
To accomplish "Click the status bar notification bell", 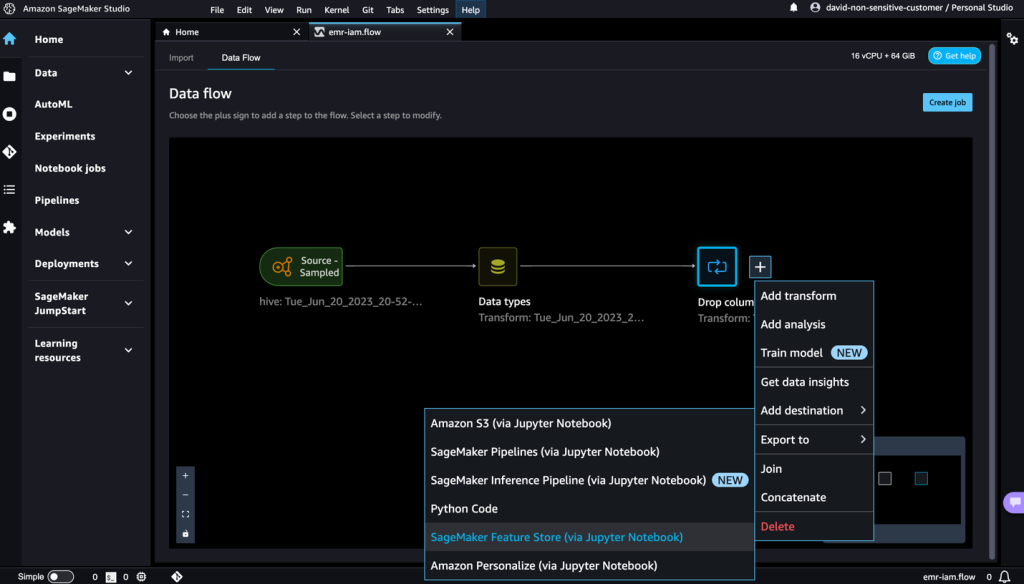I will coord(1004,577).
